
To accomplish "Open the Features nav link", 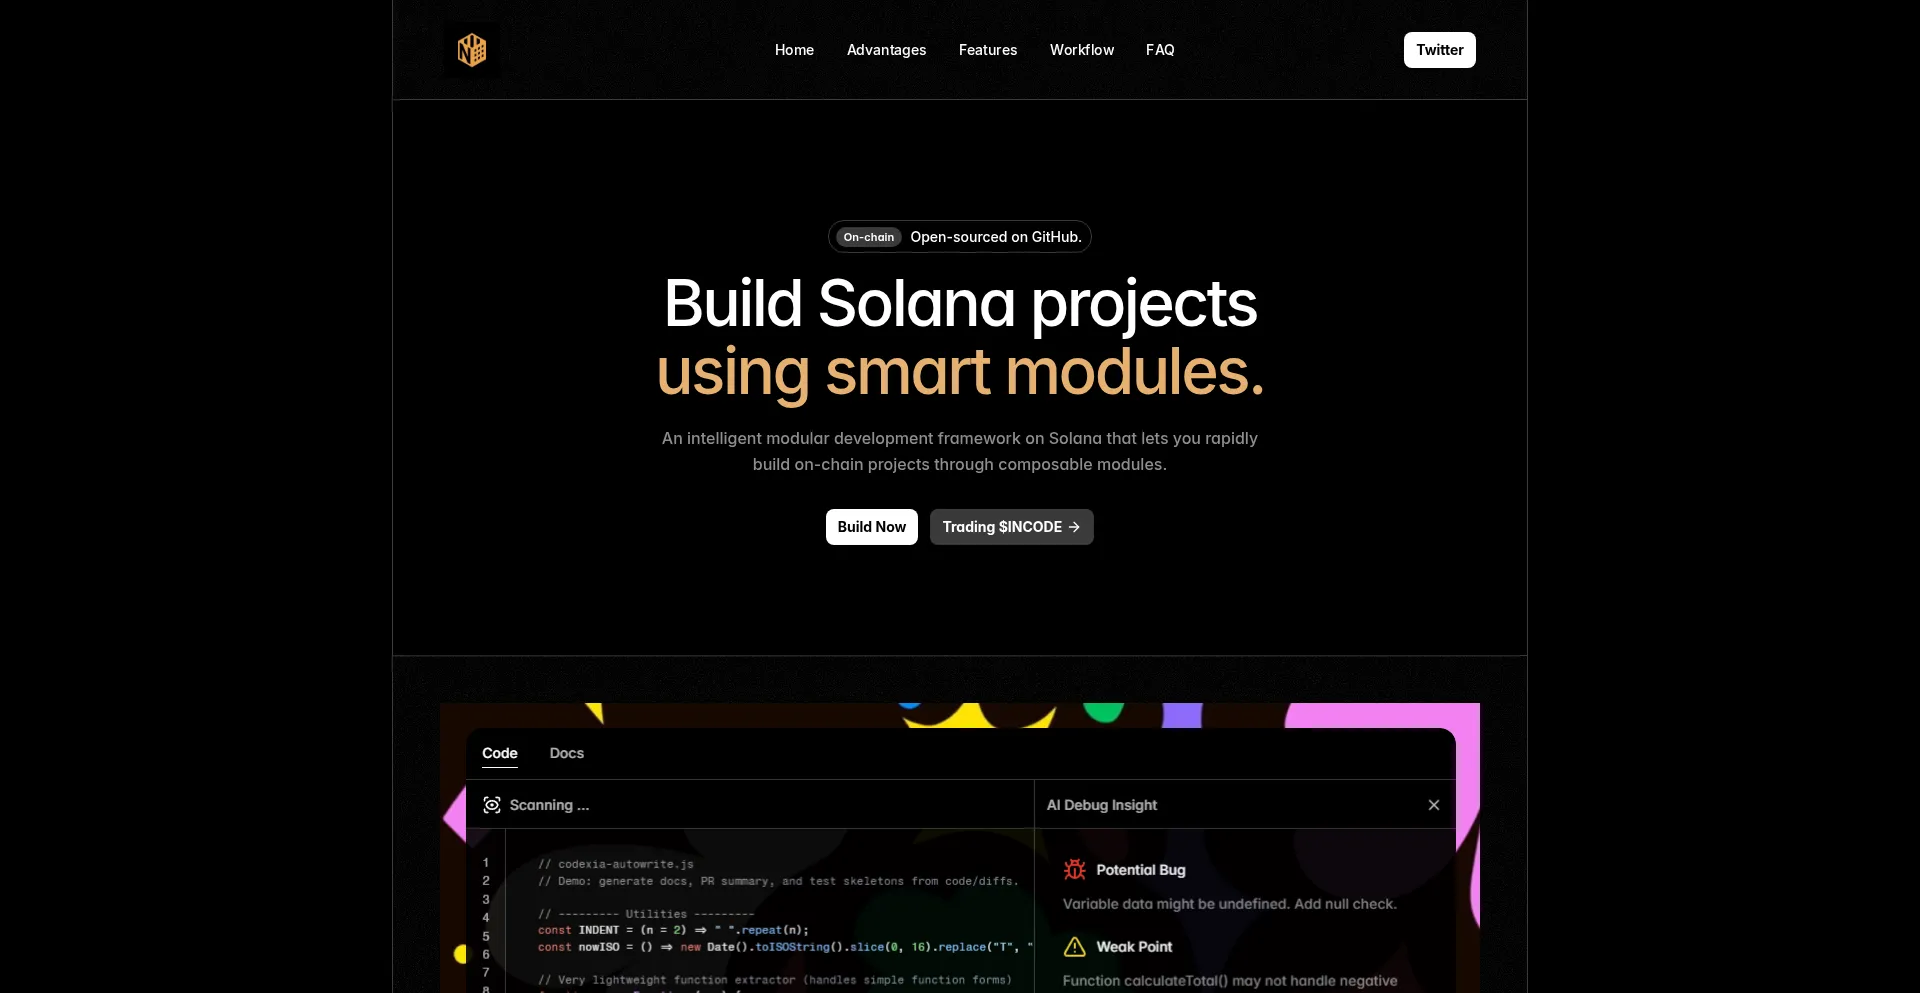I will [x=988, y=50].
